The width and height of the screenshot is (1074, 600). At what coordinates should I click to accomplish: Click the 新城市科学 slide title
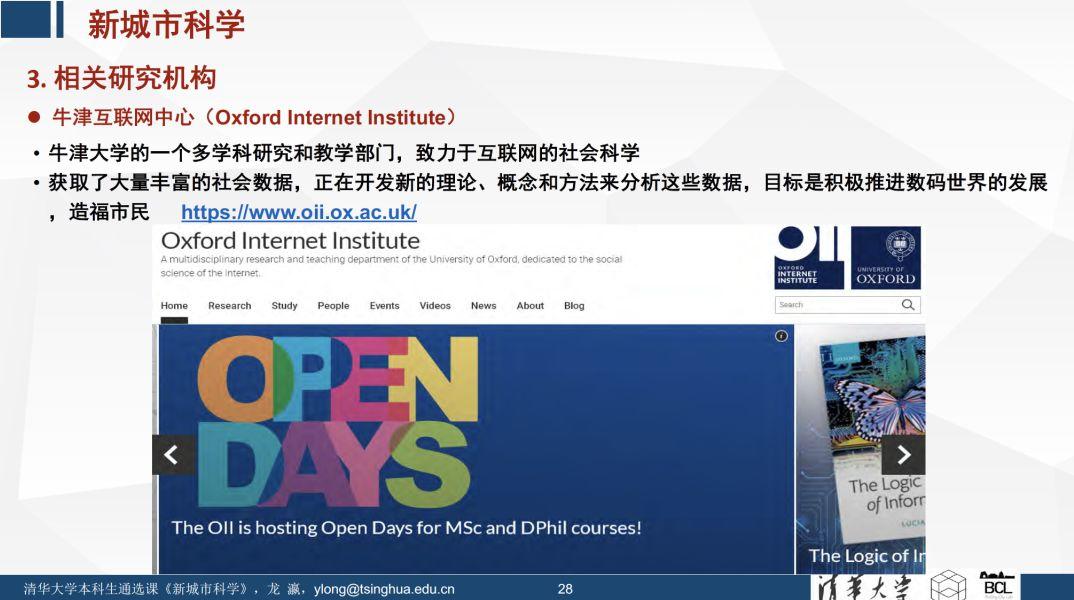click(x=166, y=25)
